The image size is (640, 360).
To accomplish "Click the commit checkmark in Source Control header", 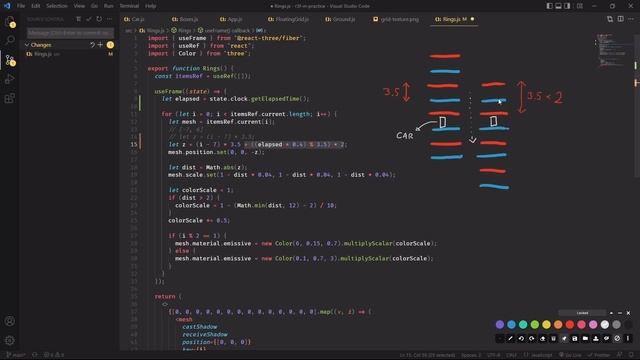I will 89,19.
